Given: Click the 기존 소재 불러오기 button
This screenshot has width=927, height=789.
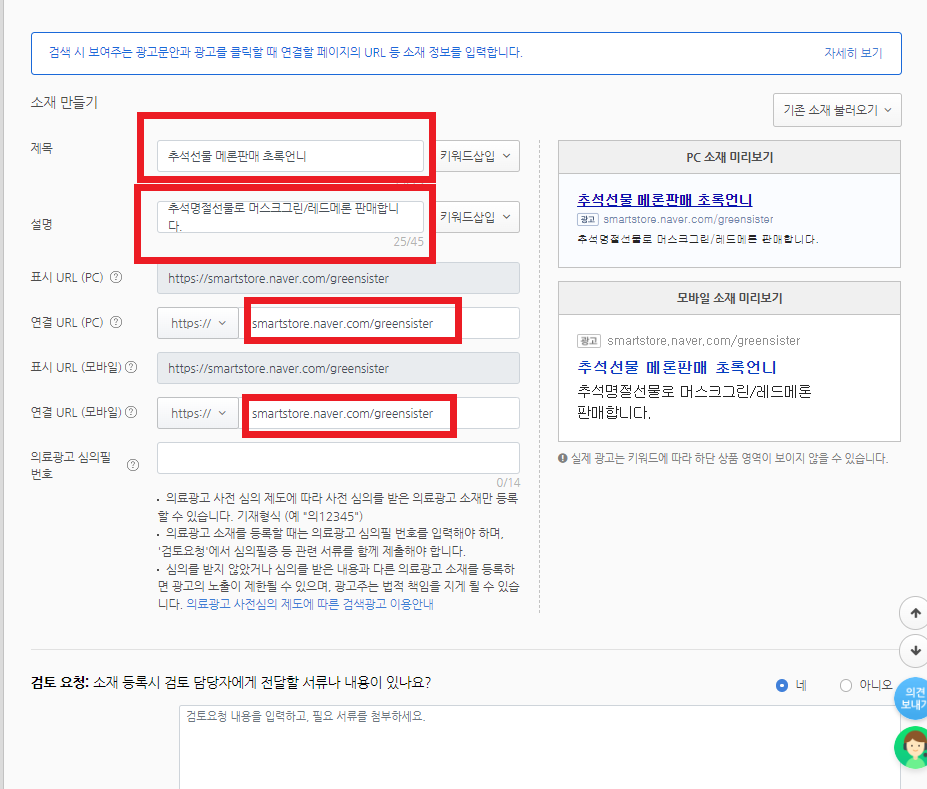Looking at the screenshot, I should tap(837, 109).
